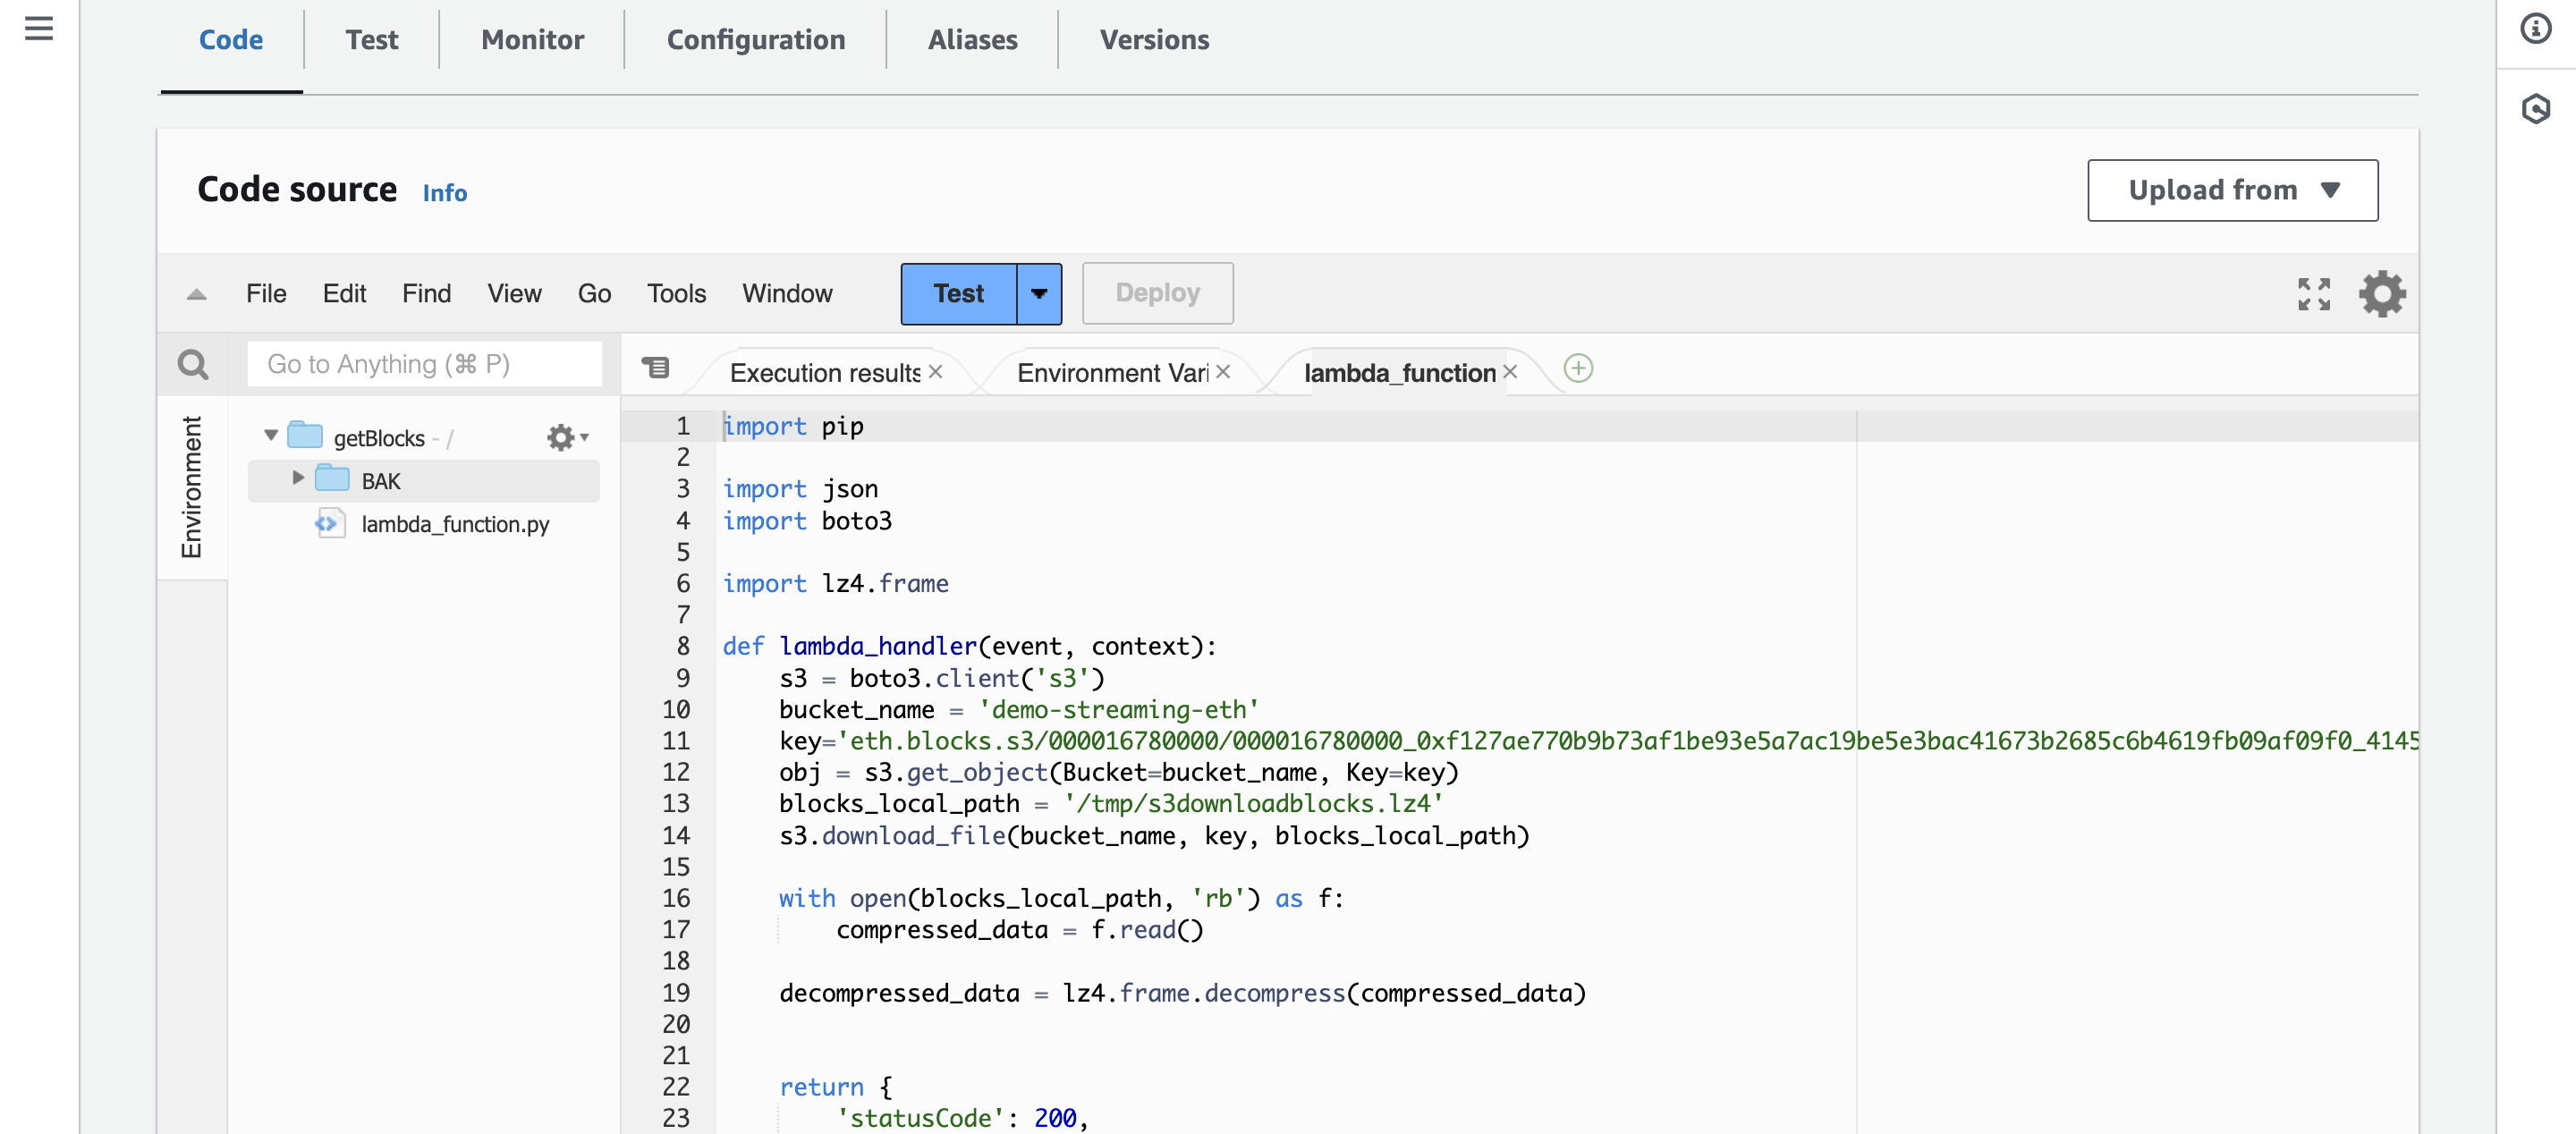
Task: Click the 'statusCode': 200 line
Action: tap(962, 1118)
